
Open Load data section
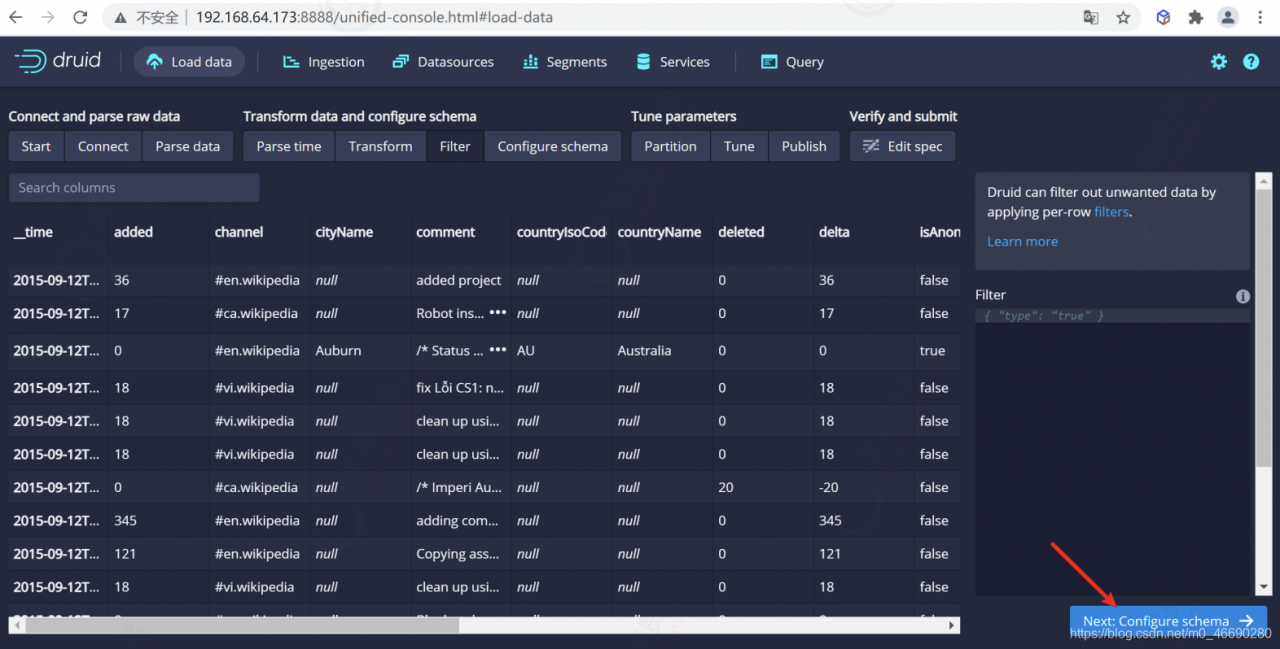pyautogui.click(x=189, y=62)
